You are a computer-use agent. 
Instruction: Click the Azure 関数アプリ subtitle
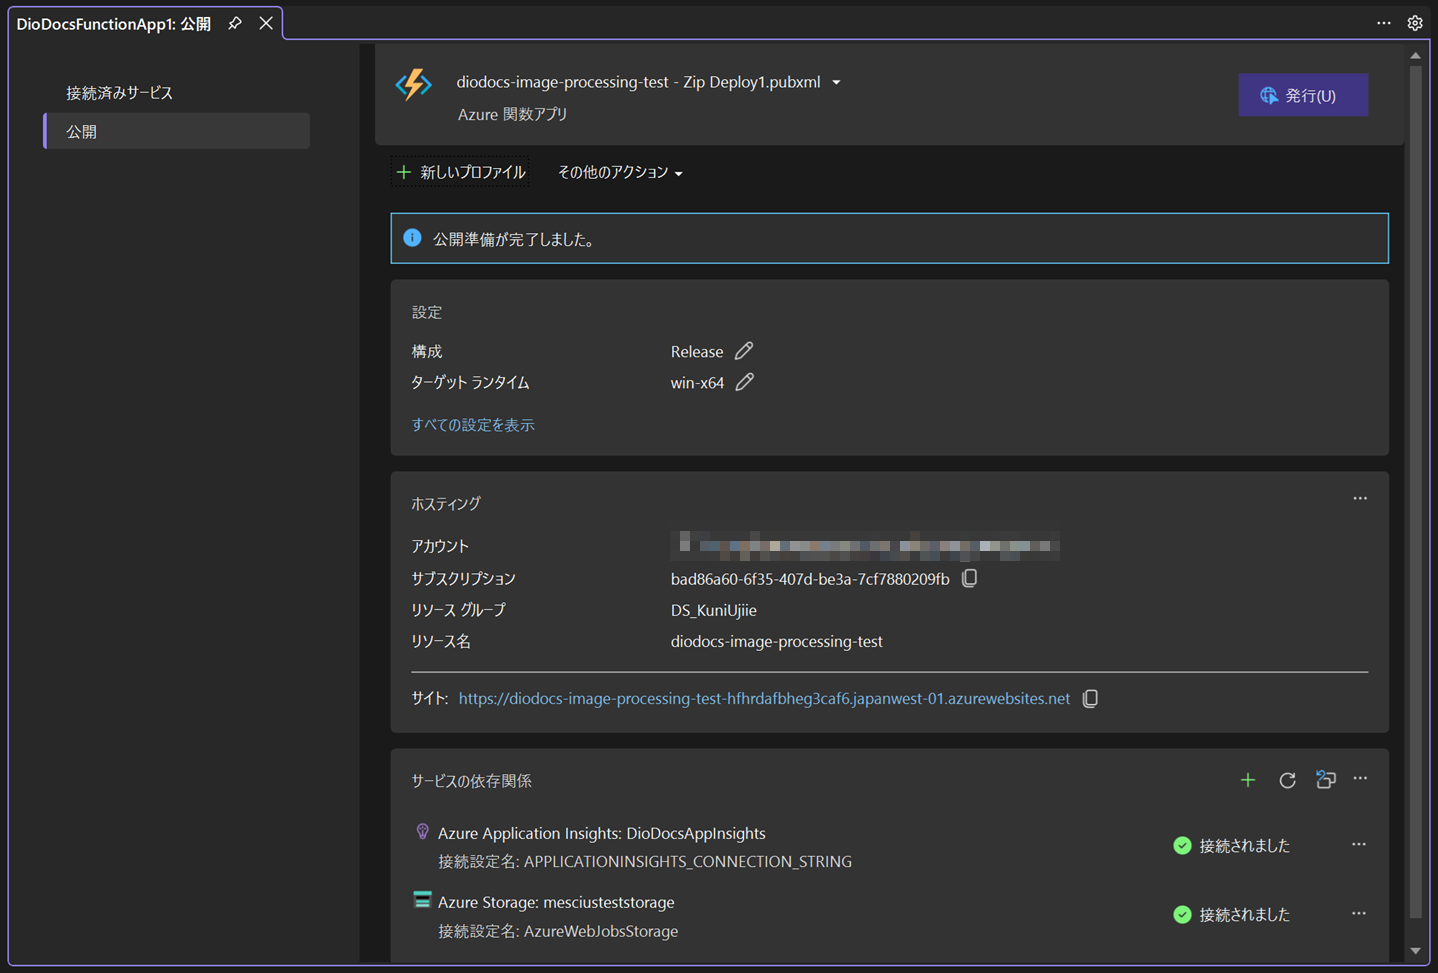(512, 114)
